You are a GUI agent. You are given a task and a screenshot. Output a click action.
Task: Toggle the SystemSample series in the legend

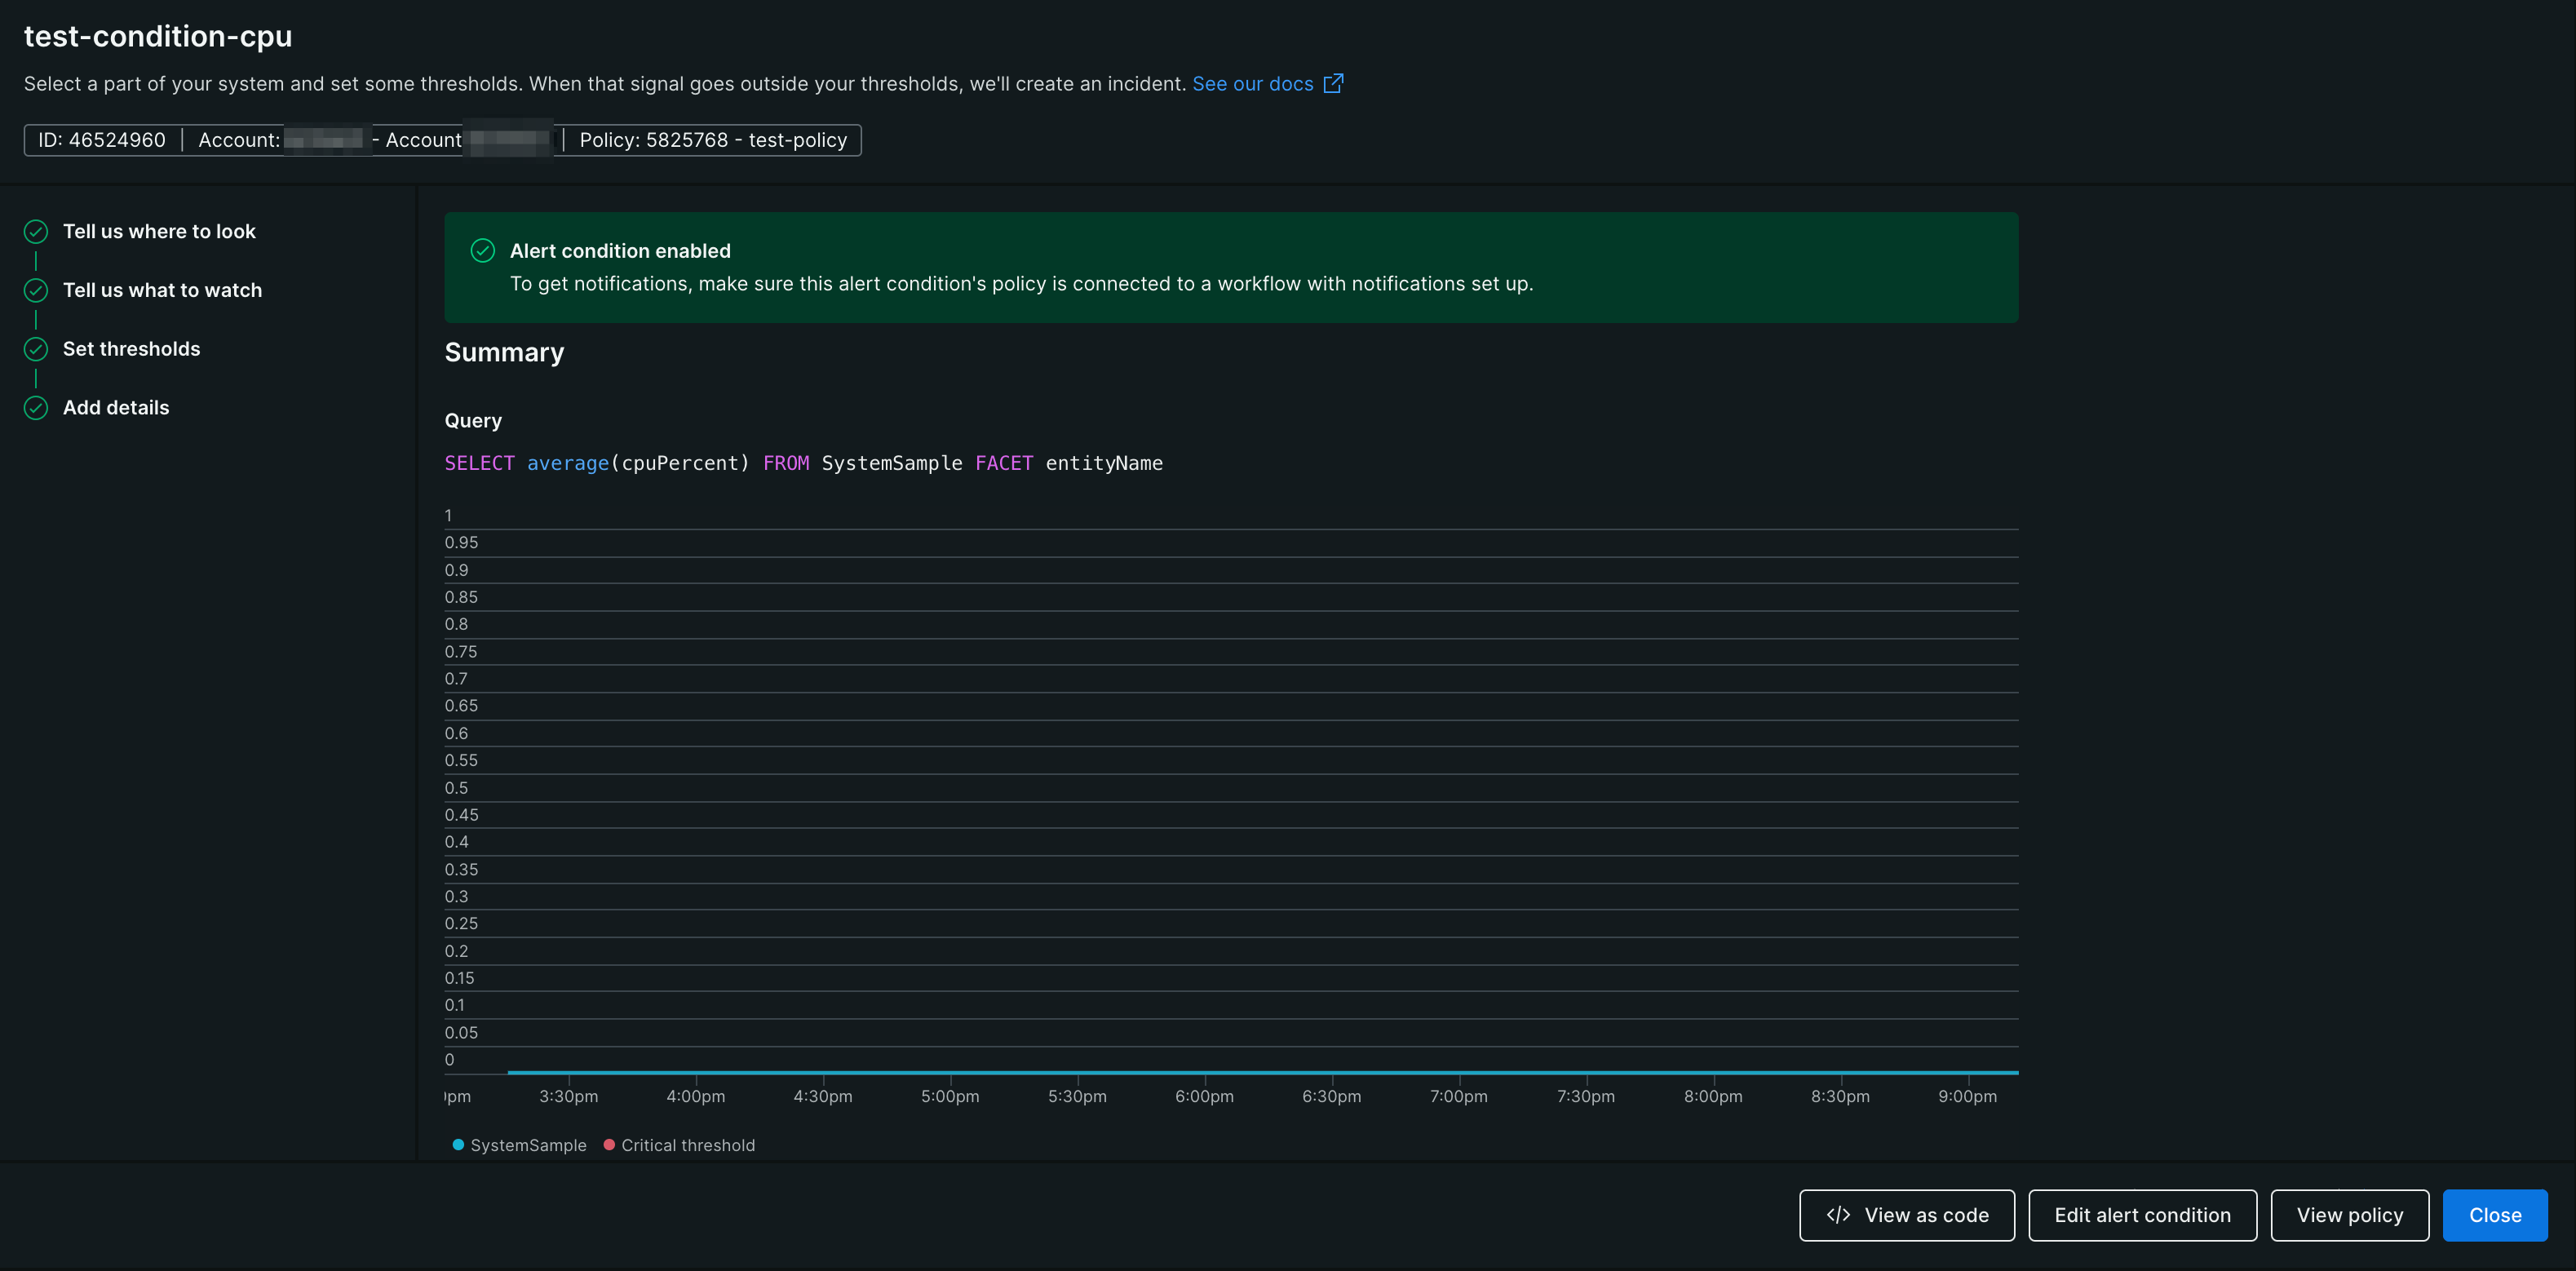(x=520, y=1145)
